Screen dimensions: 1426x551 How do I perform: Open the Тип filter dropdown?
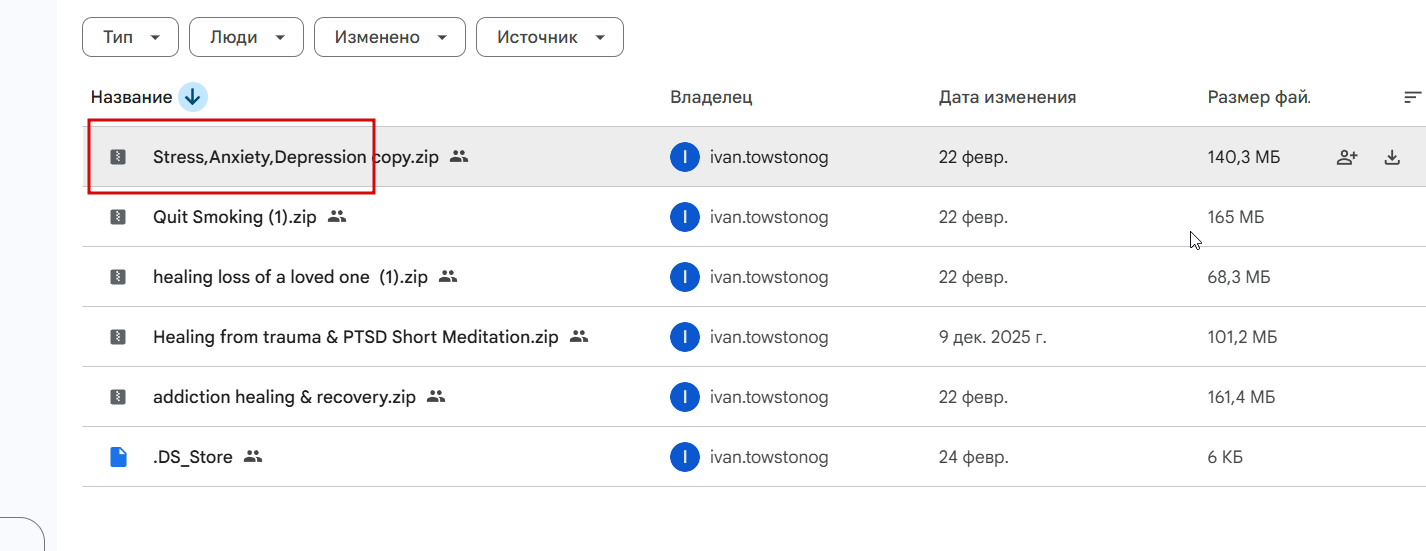(x=131, y=37)
